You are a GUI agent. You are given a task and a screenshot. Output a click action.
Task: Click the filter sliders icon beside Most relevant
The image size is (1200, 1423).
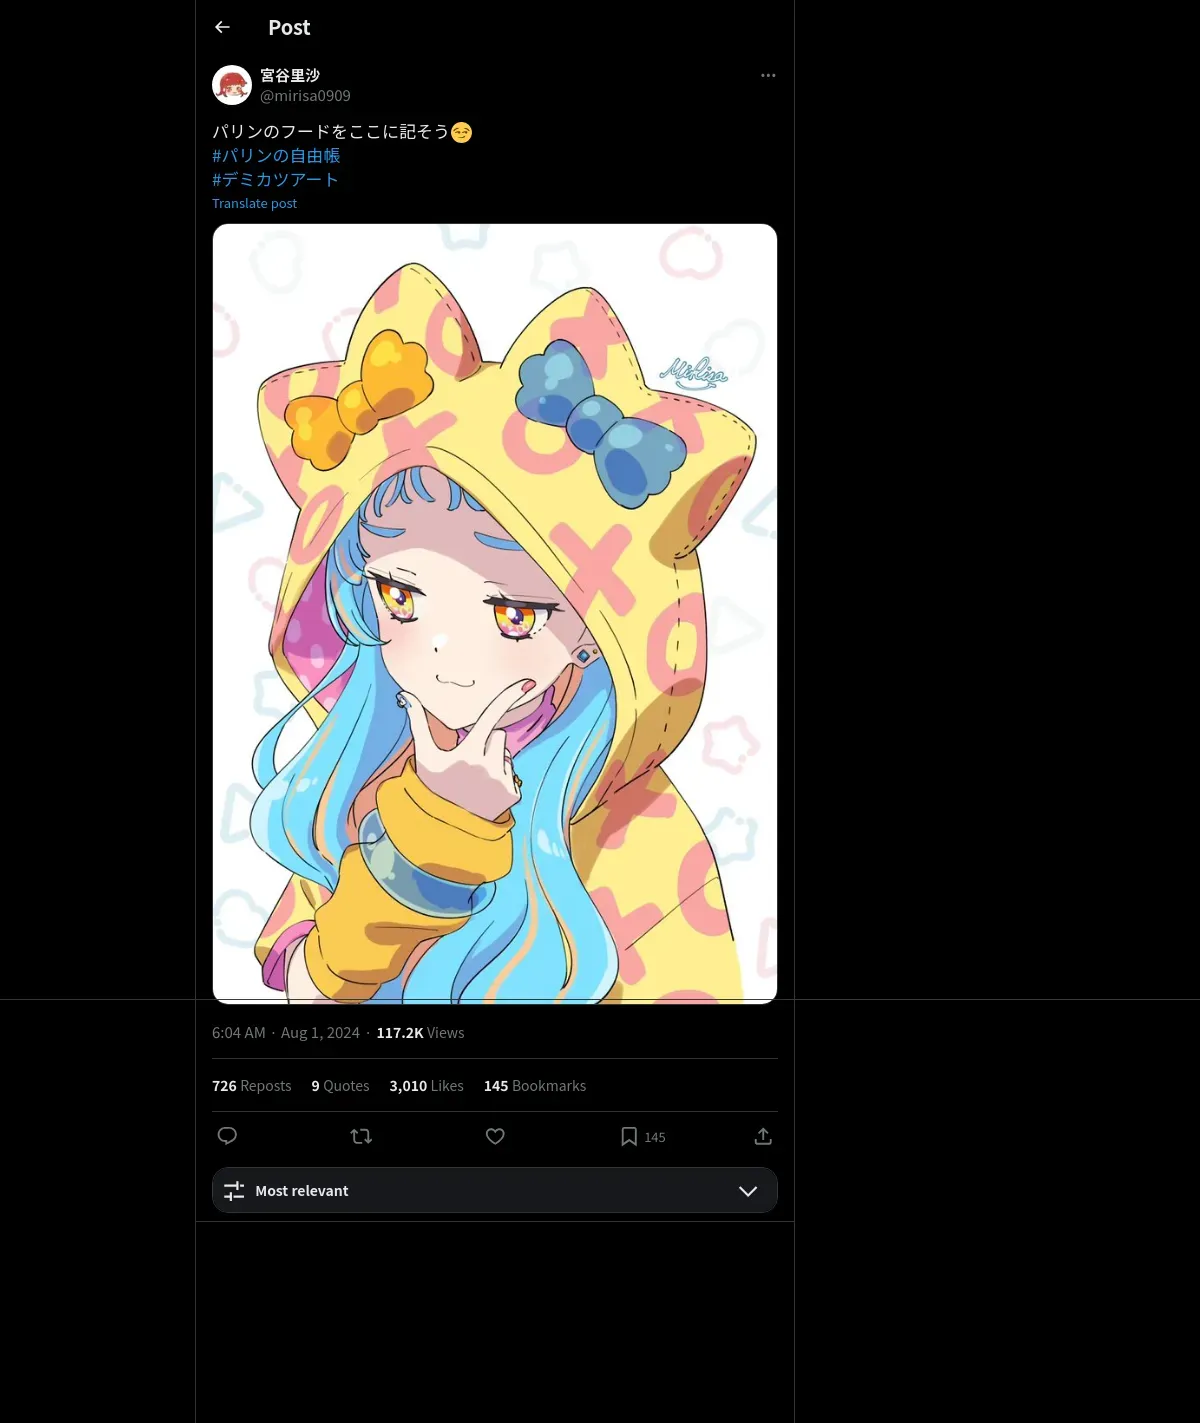(x=234, y=1191)
